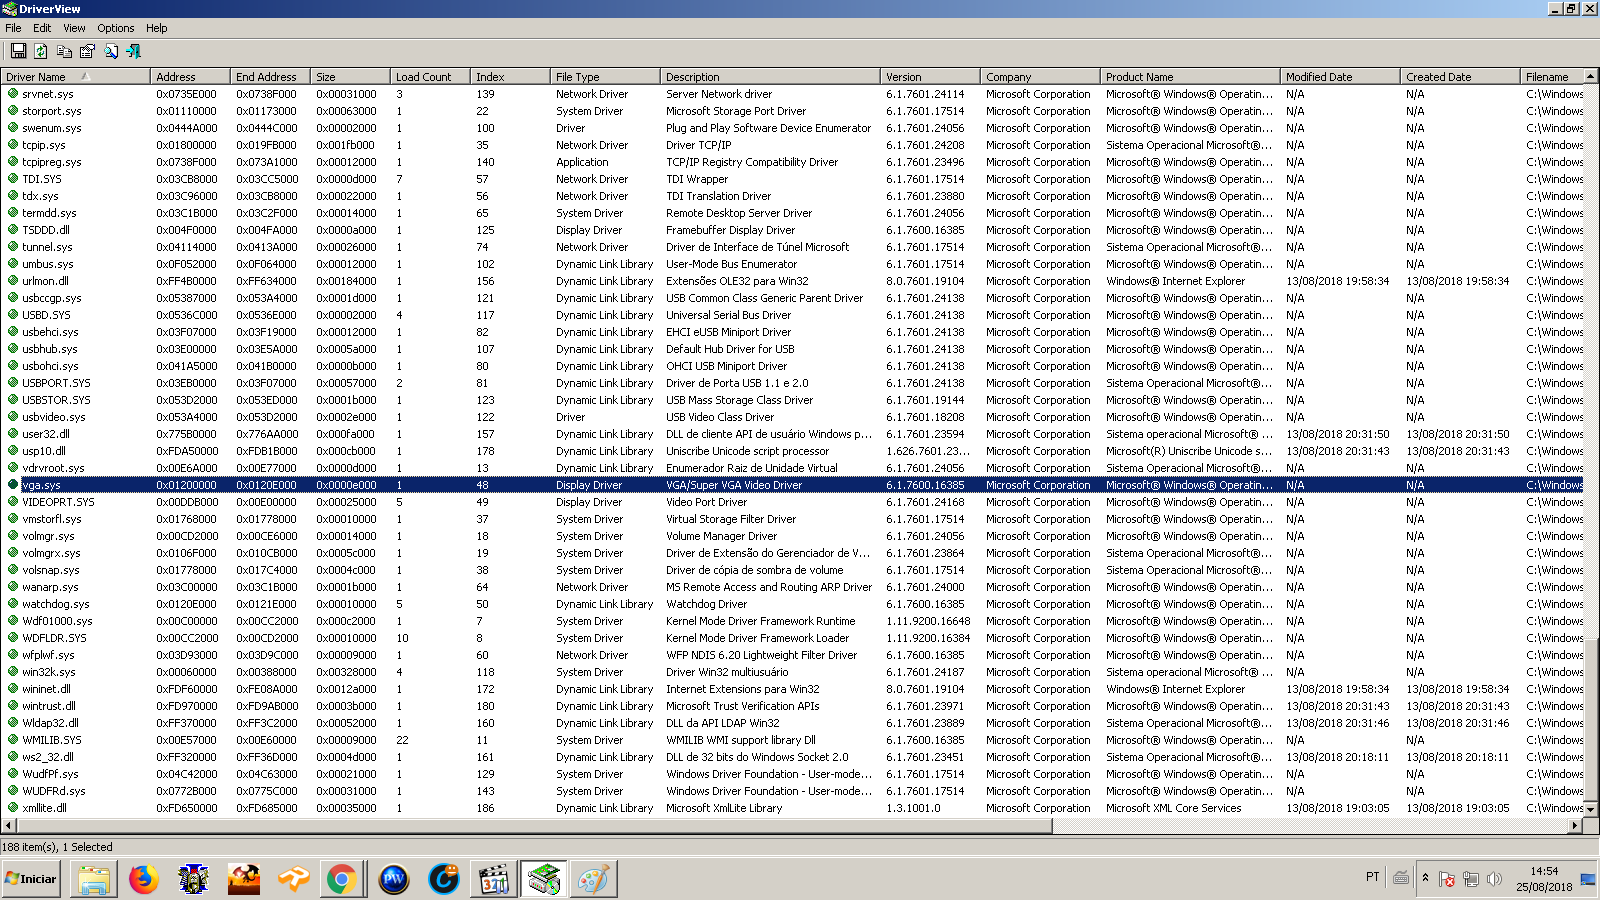This screenshot has width=1600, height=900.
Task: Click the horizontal scrollbar right arrow
Action: point(1575,826)
